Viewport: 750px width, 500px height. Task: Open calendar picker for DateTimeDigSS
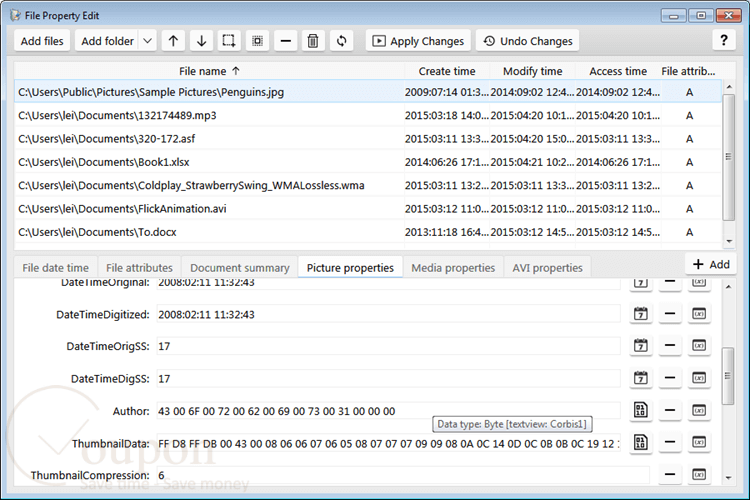(641, 378)
